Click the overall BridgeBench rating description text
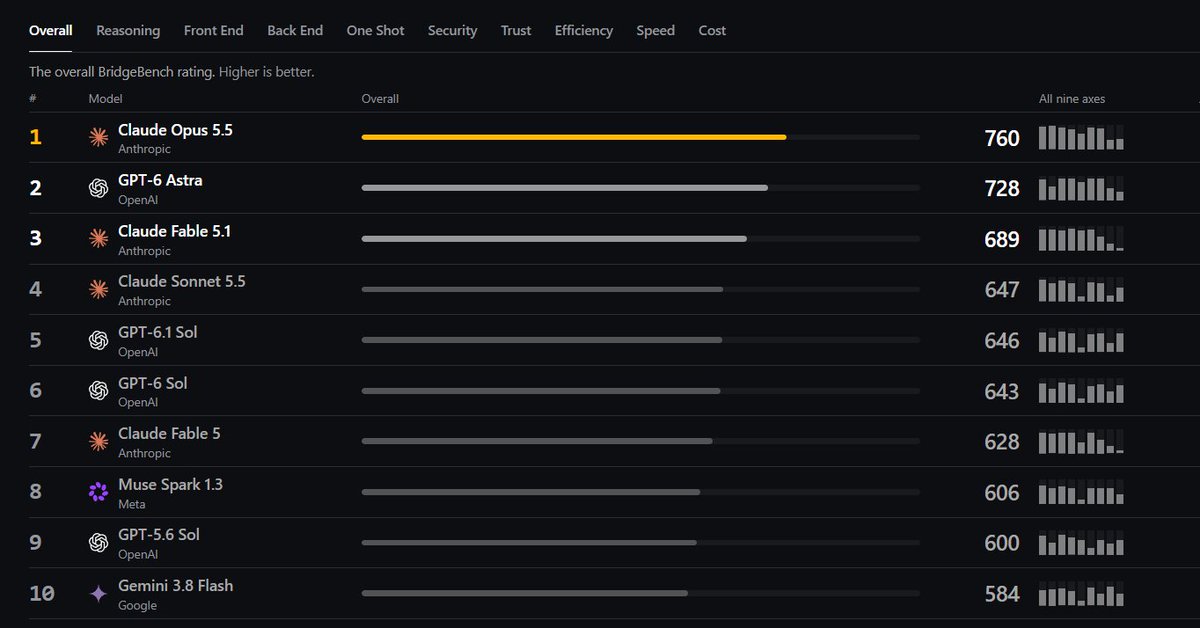Image resolution: width=1200 pixels, height=628 pixels. (x=172, y=72)
